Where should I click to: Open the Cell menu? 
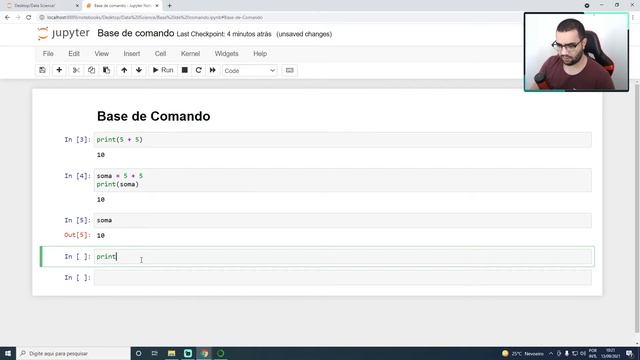click(160, 53)
